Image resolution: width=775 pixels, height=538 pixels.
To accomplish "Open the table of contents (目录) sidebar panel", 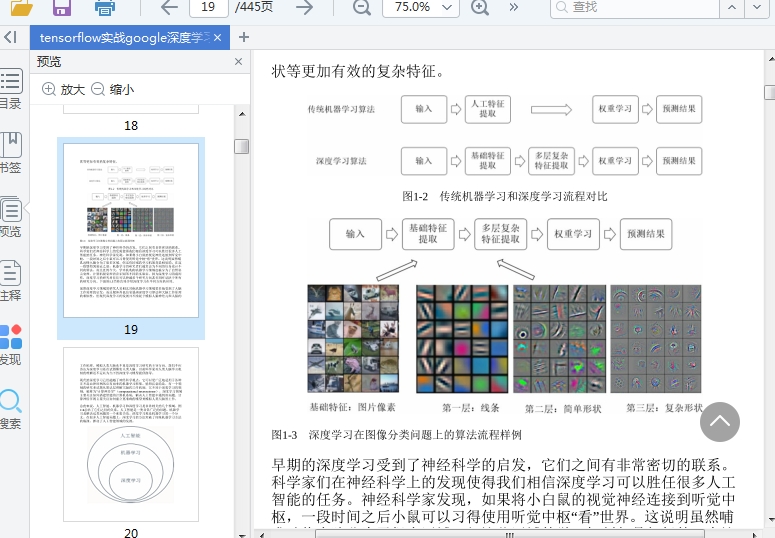I will [x=10, y=88].
